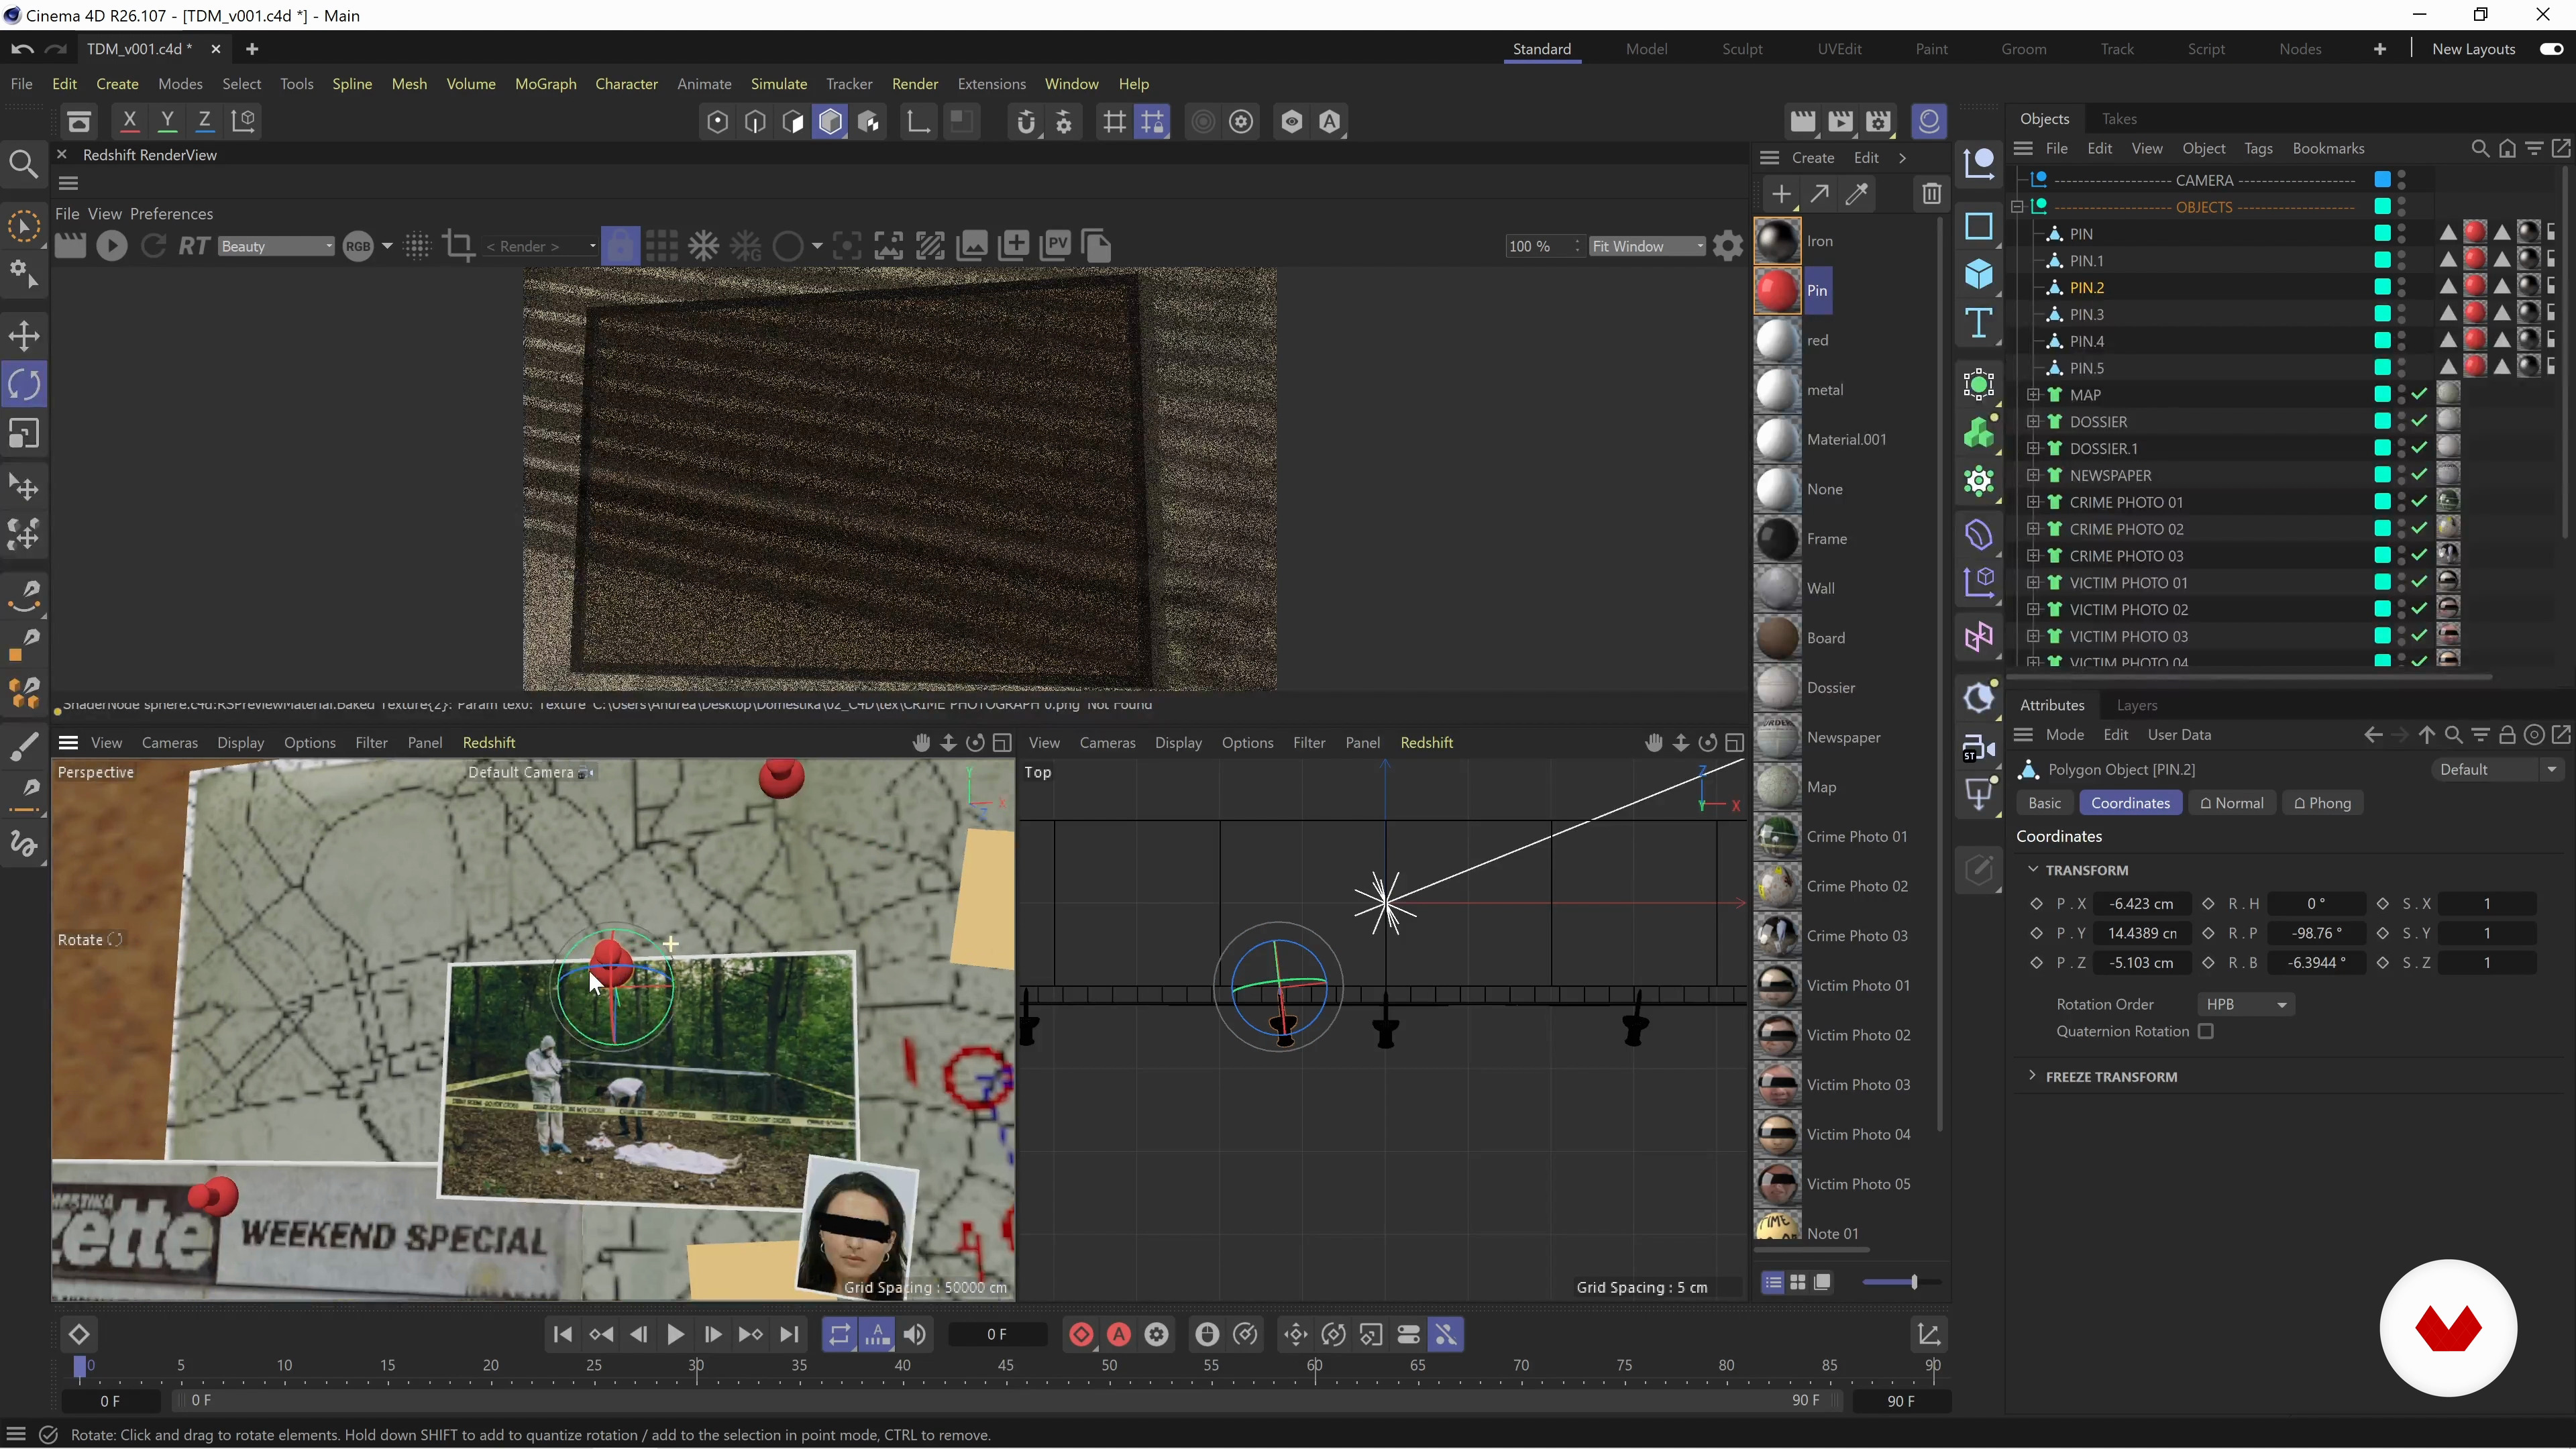Create new material with plus icon
Image resolution: width=2576 pixels, height=1449 pixels.
(x=1781, y=194)
